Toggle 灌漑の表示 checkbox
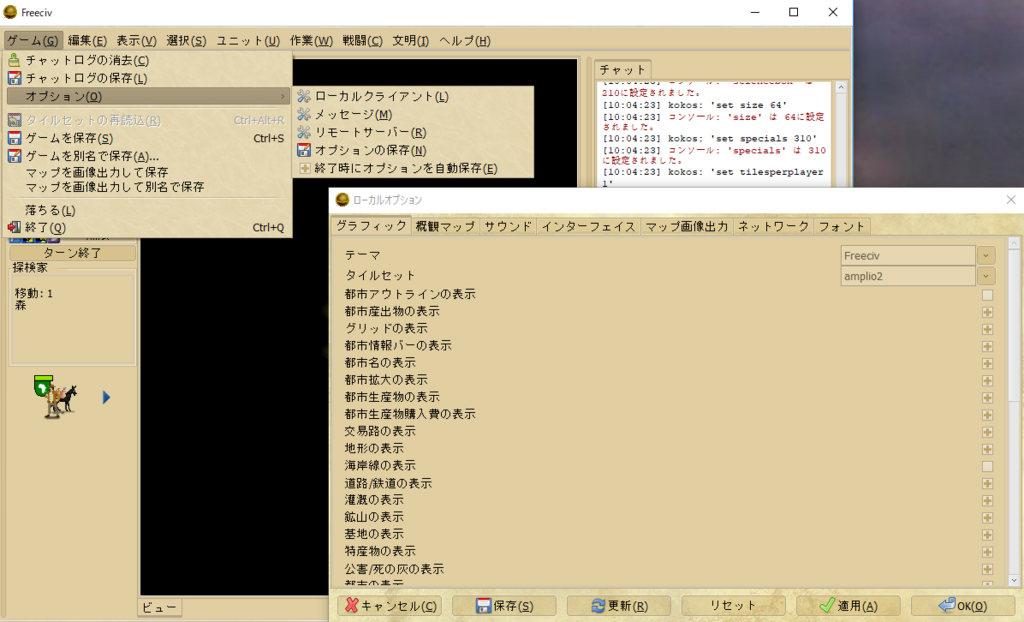 click(x=987, y=500)
